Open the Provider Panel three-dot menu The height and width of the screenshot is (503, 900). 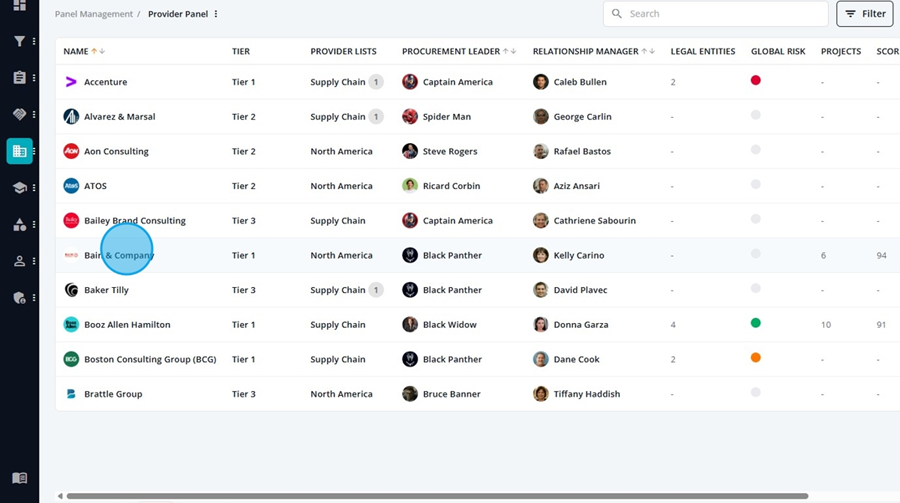[216, 14]
